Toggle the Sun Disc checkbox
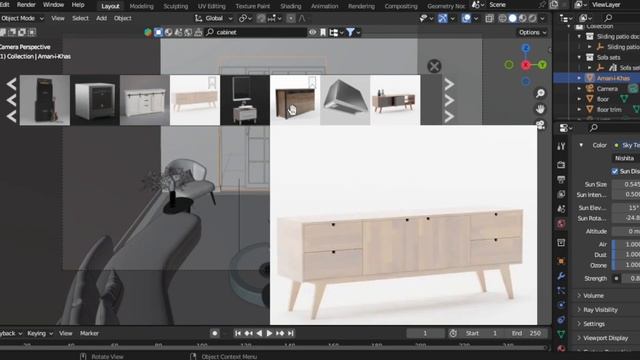Viewport: 640px width, 360px height. [615, 171]
